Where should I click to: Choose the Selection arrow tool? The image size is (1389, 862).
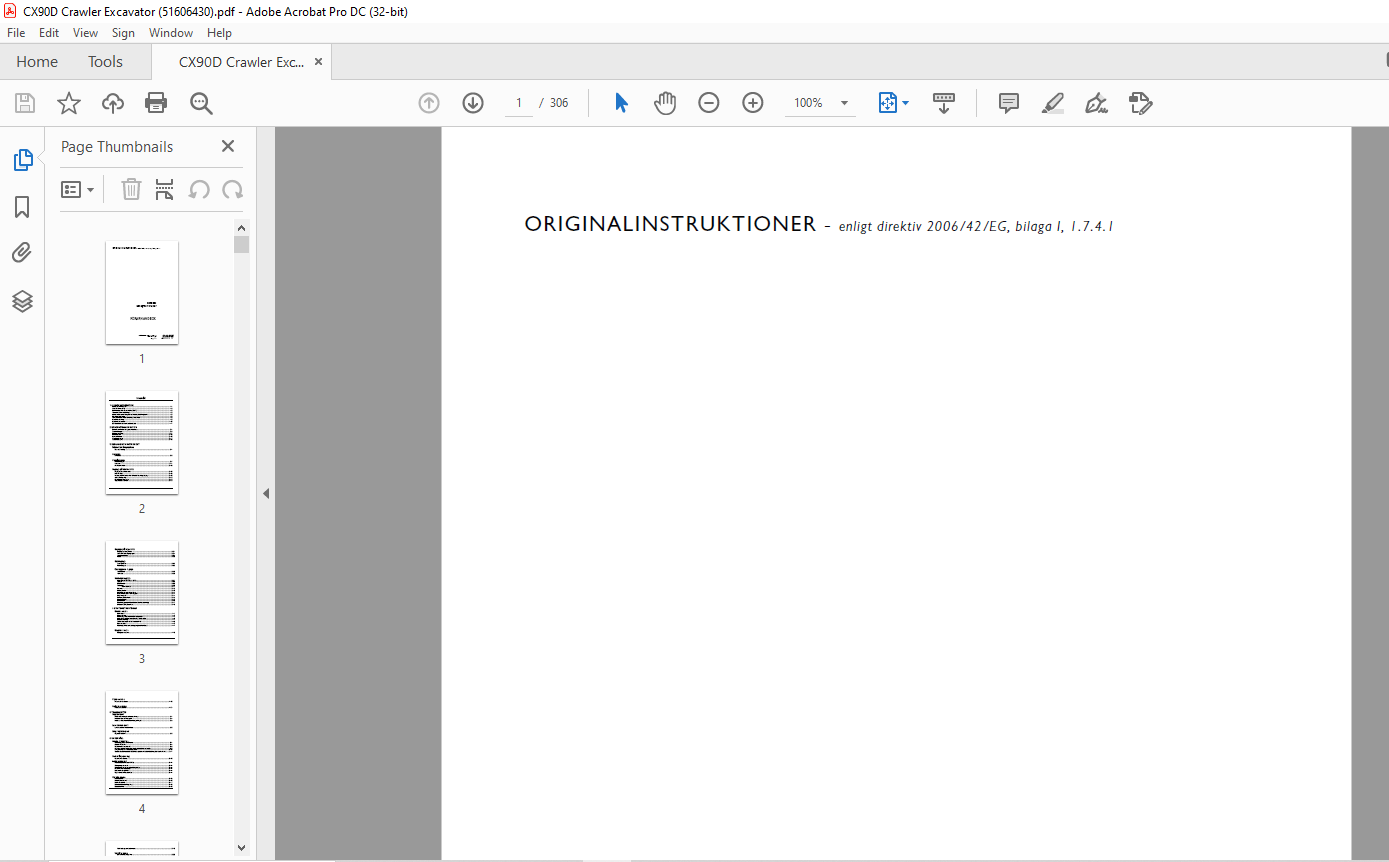621,103
